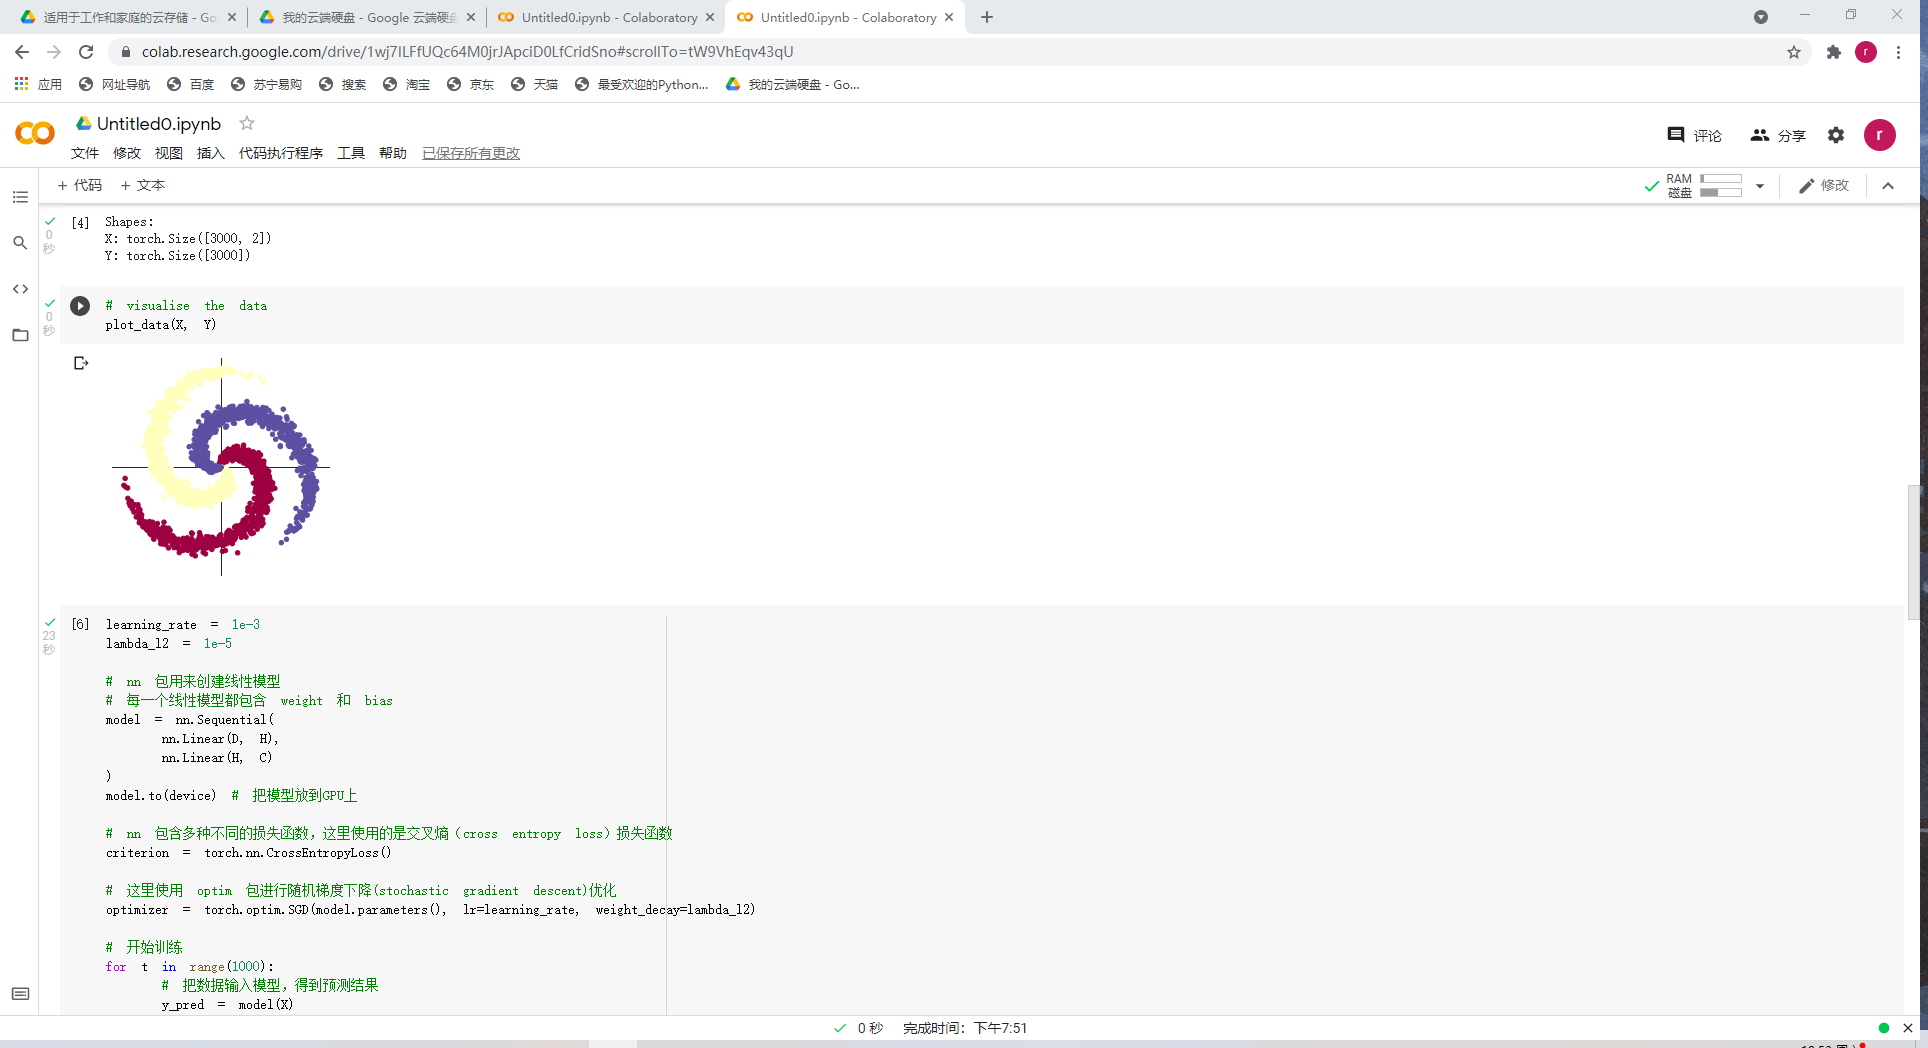This screenshot has height=1048, width=1928.
Task: Click the 分享 sharing button
Action: pyautogui.click(x=1779, y=135)
